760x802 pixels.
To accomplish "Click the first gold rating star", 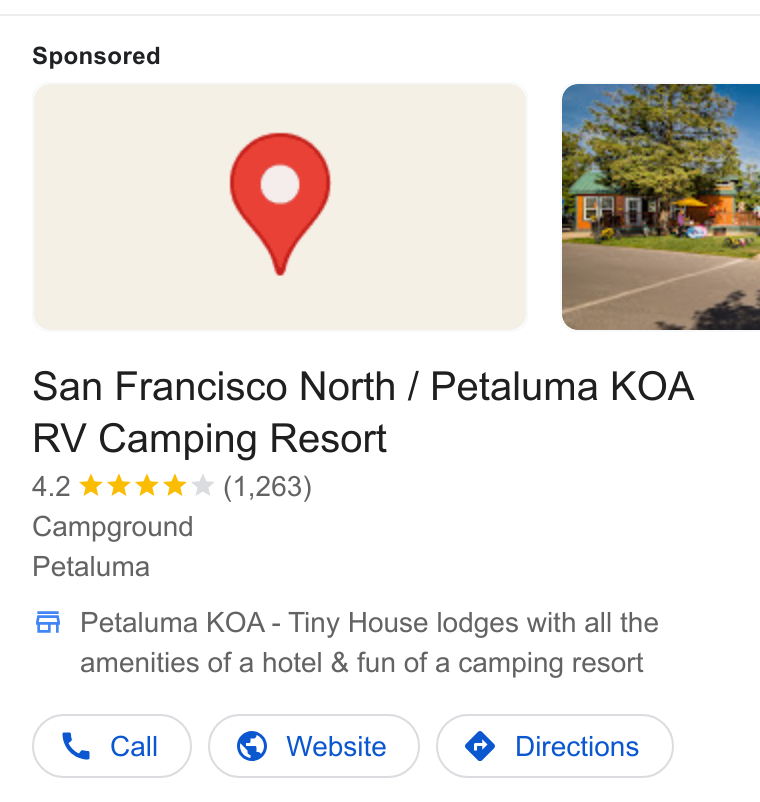I will point(91,485).
